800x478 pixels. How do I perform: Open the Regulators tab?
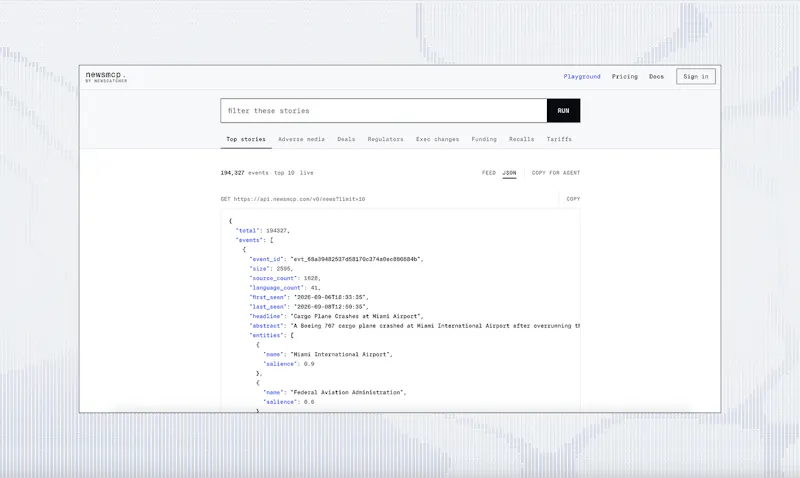coord(385,139)
